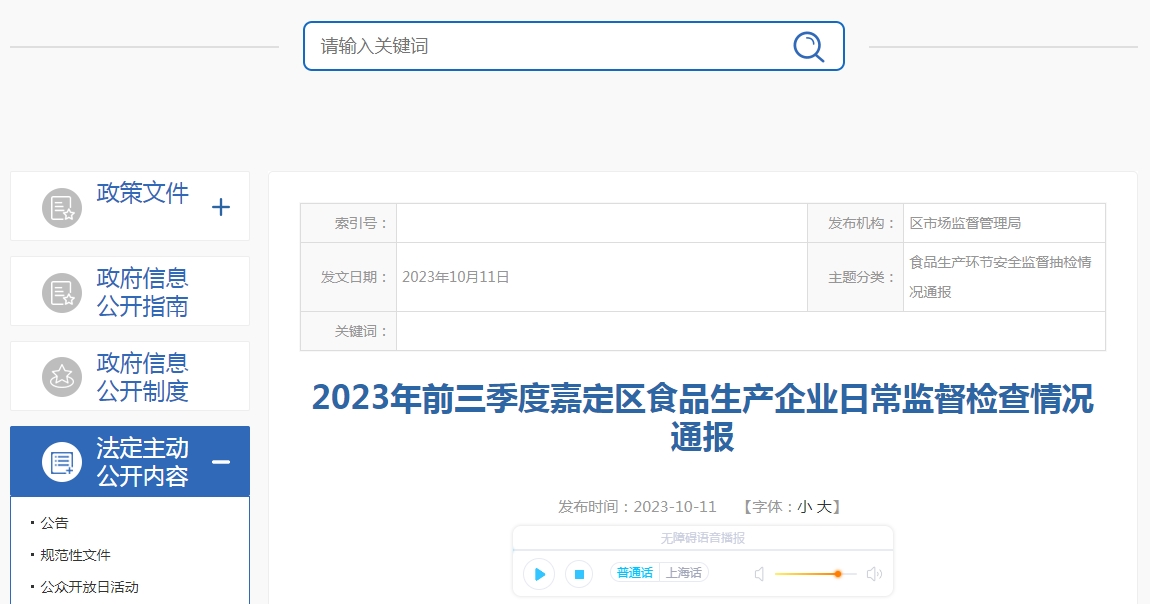1150x604 pixels.
Task: Click the 法定主动公开内容 list icon
Action: click(62, 462)
